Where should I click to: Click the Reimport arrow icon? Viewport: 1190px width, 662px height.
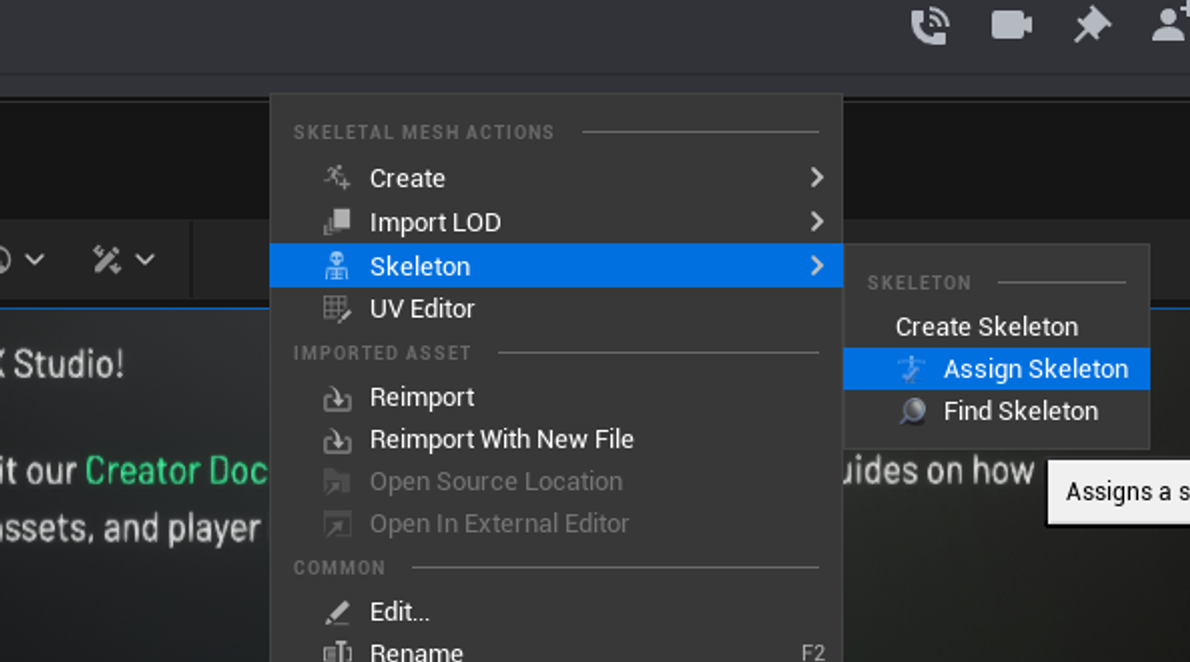click(x=337, y=398)
